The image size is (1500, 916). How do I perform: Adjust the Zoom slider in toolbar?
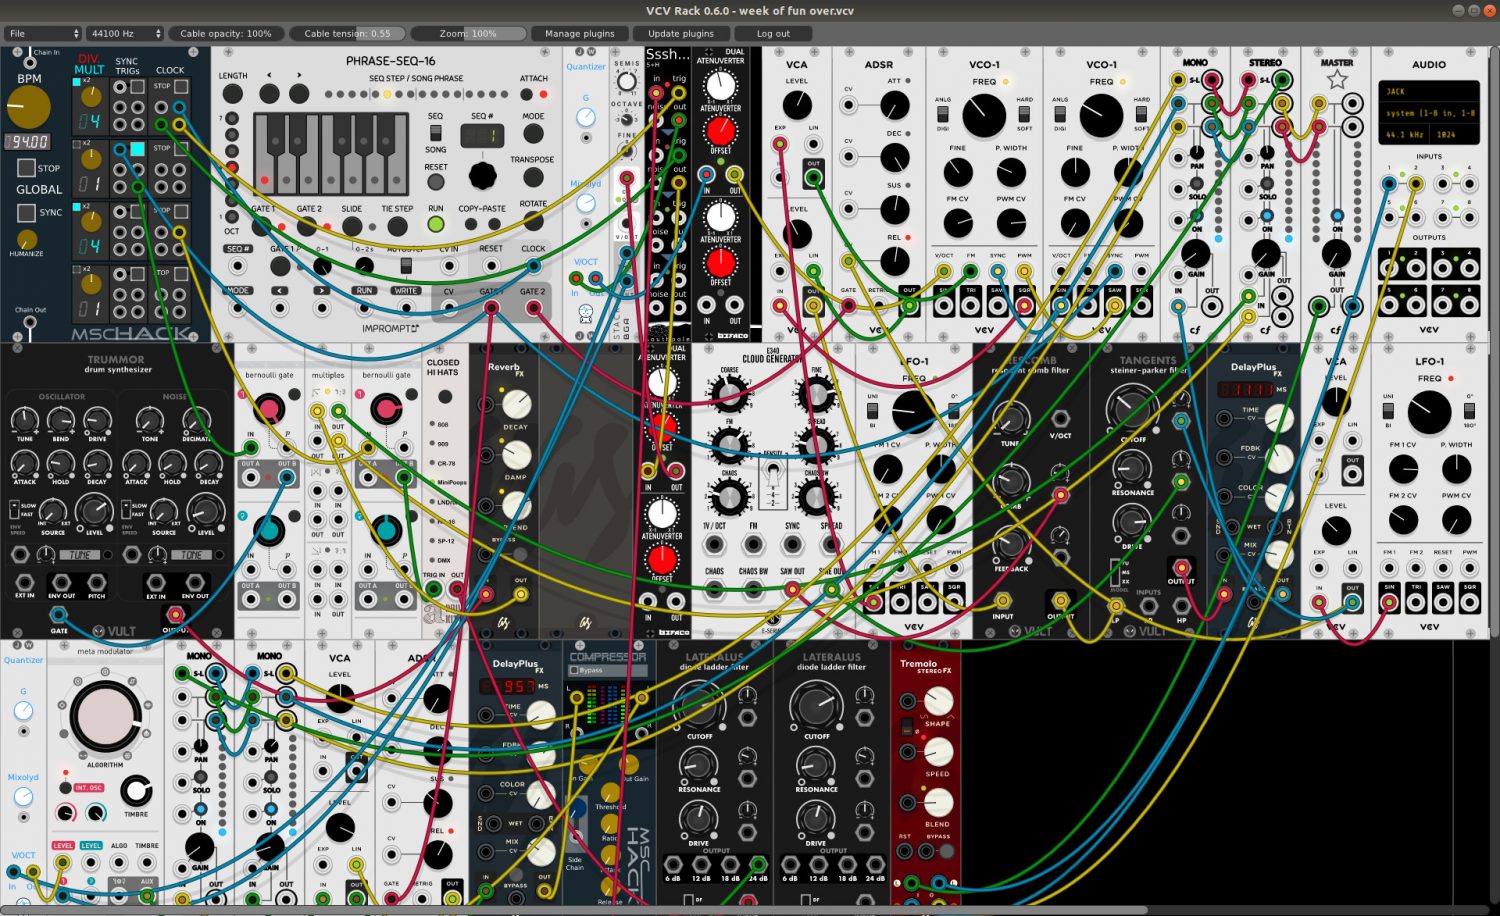468,33
